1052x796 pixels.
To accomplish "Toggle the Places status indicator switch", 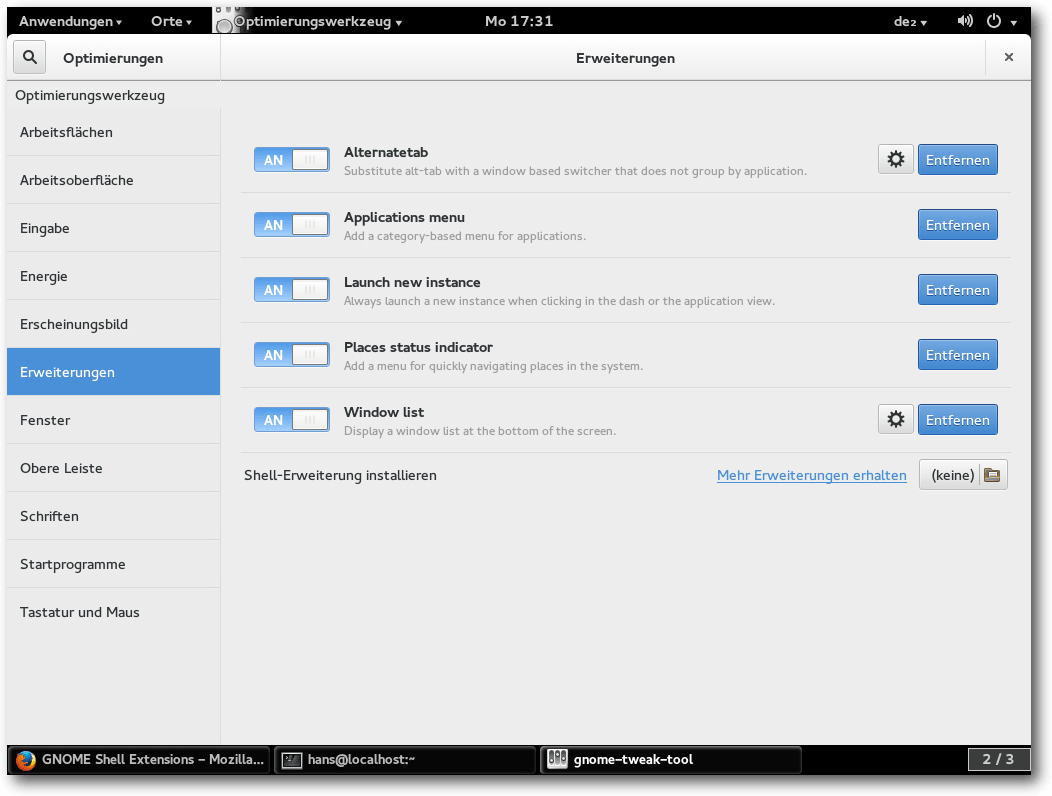I will [292, 355].
